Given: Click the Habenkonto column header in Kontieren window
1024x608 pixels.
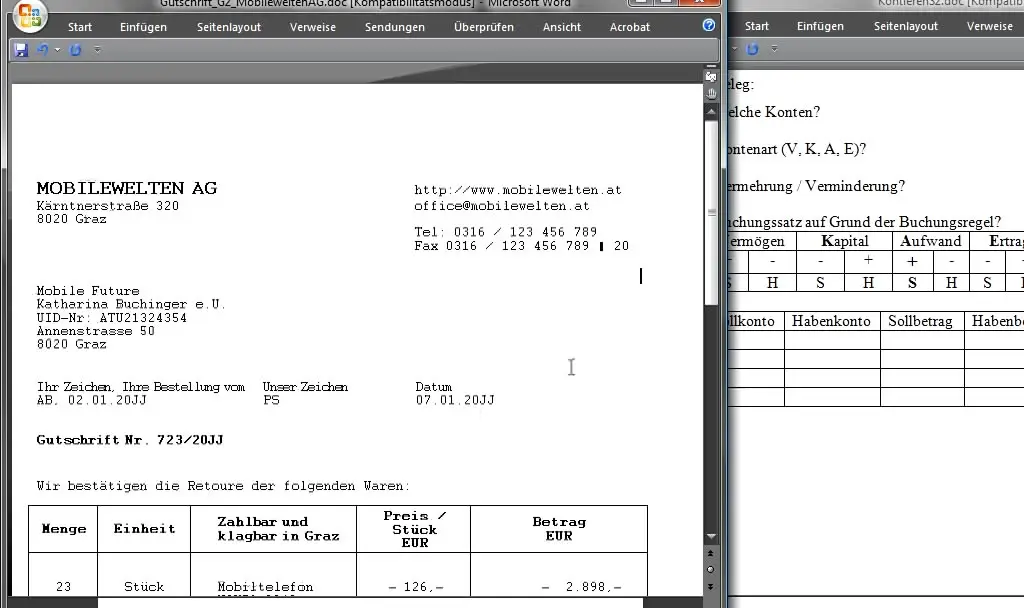Looking at the screenshot, I should click(x=831, y=321).
